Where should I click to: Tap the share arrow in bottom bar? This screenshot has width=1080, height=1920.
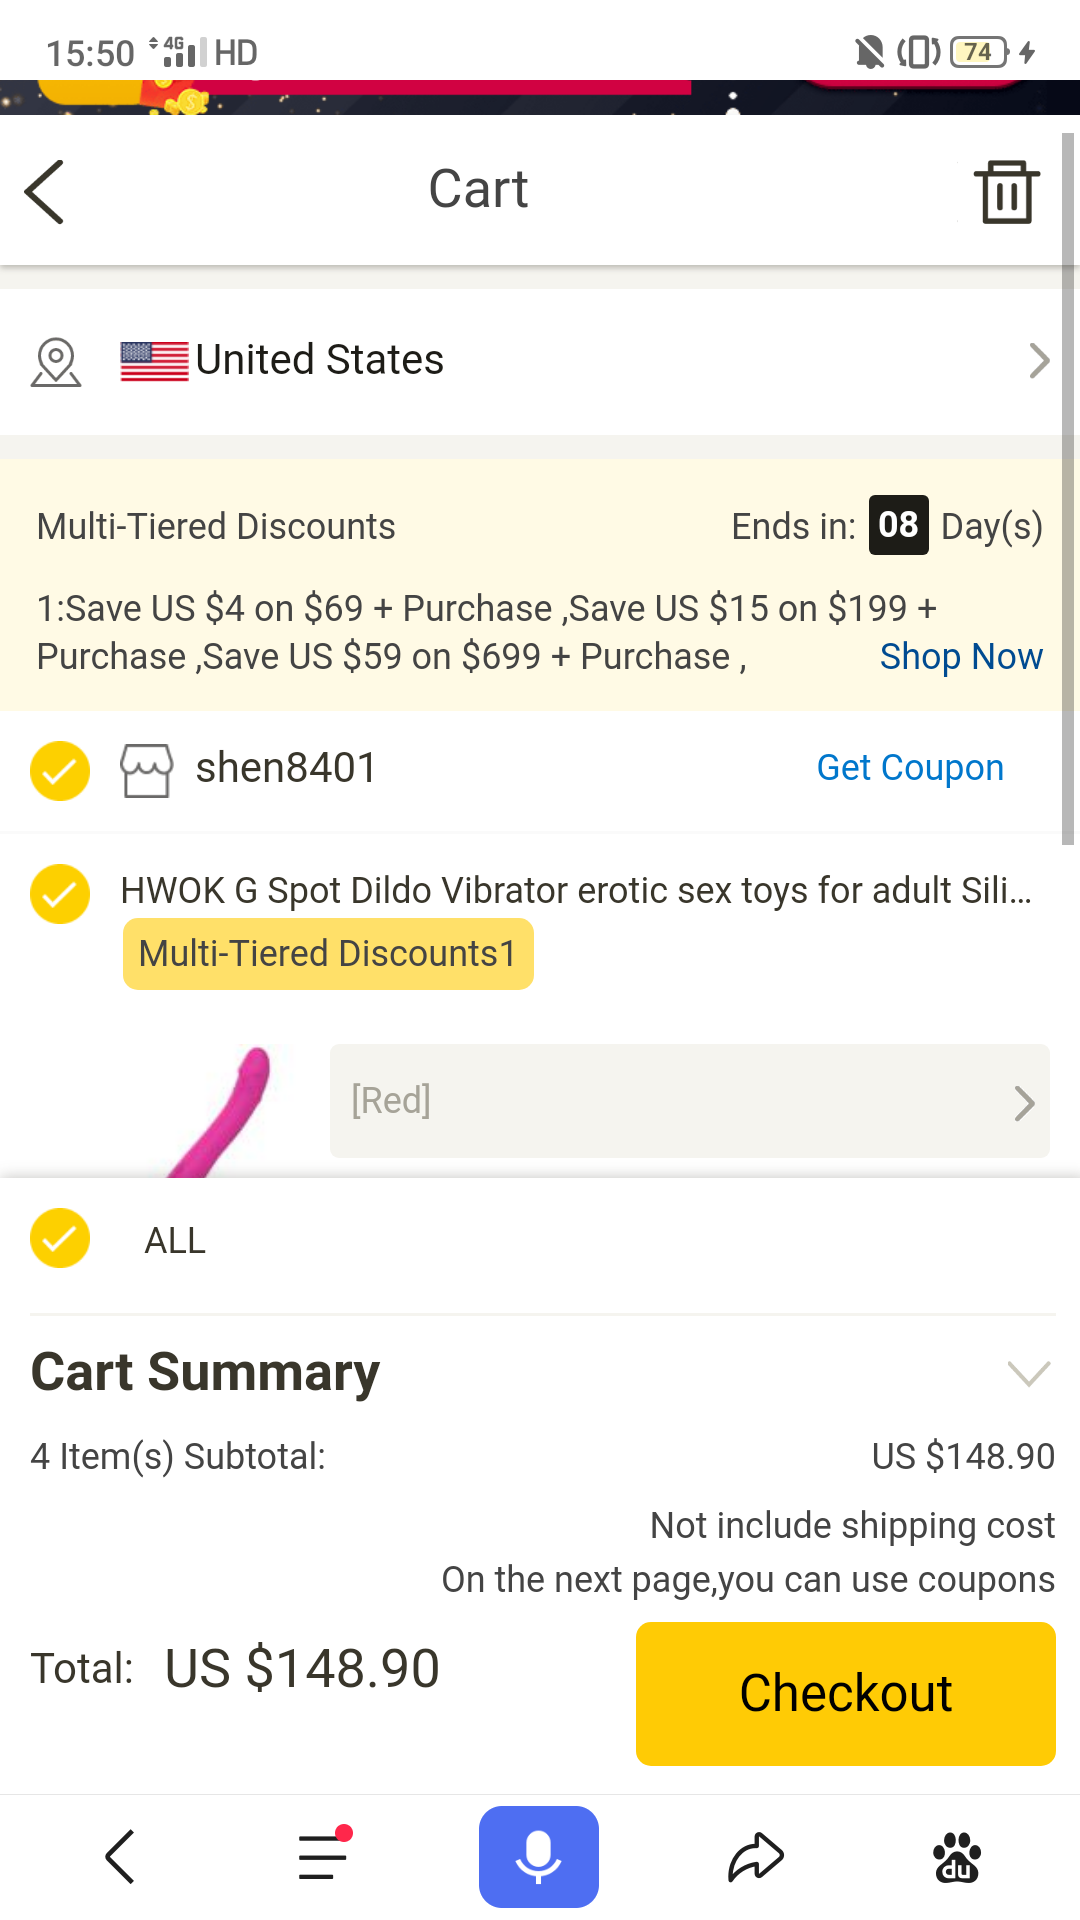tap(756, 1858)
